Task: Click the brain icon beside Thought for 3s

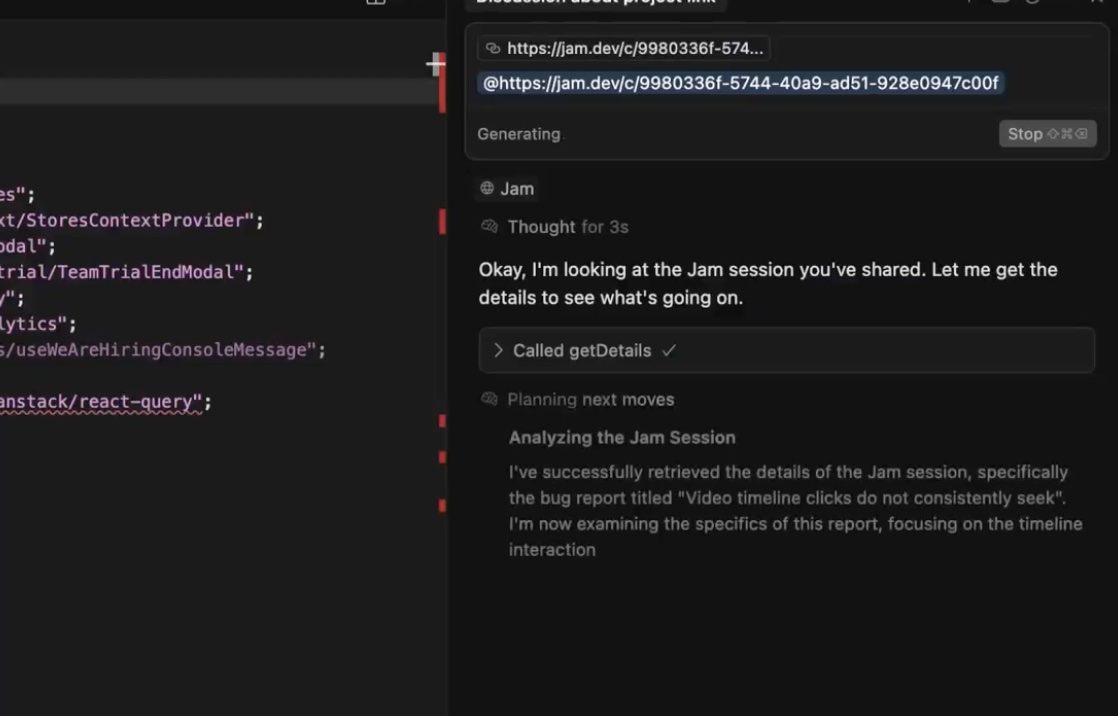Action: (x=489, y=227)
